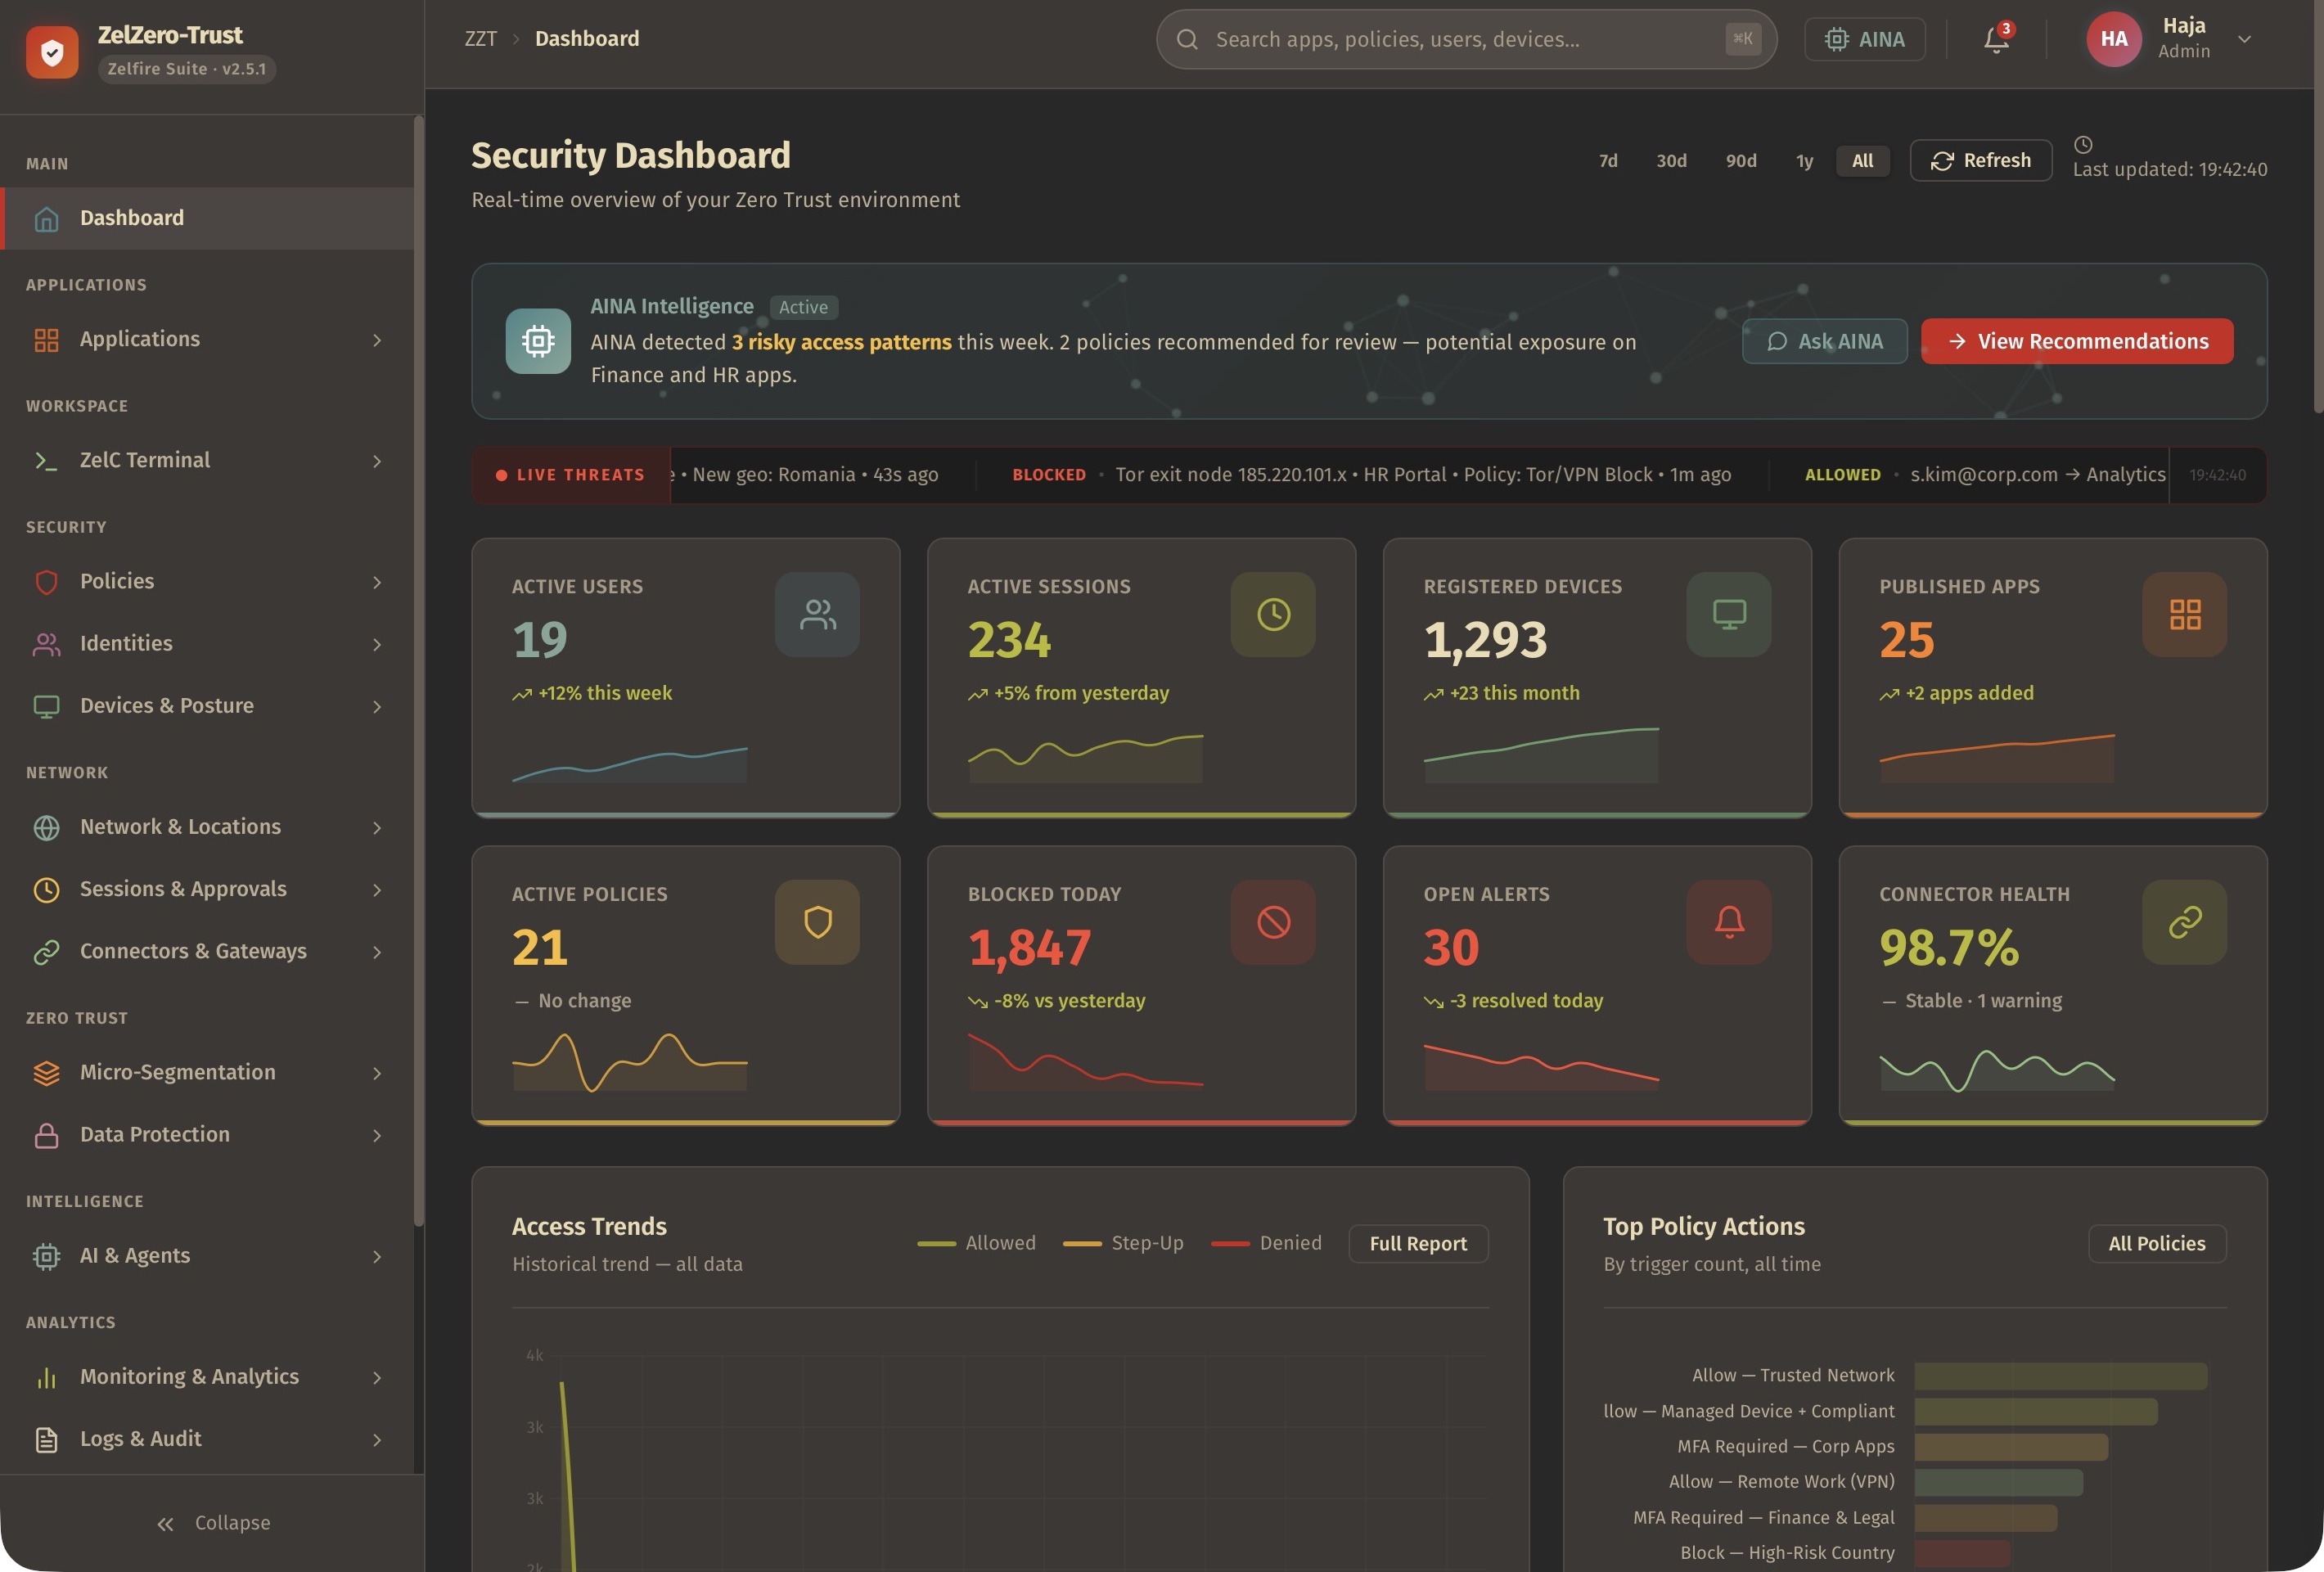Focus the search apps, policies field
2324x1572 pixels.
click(1466, 39)
